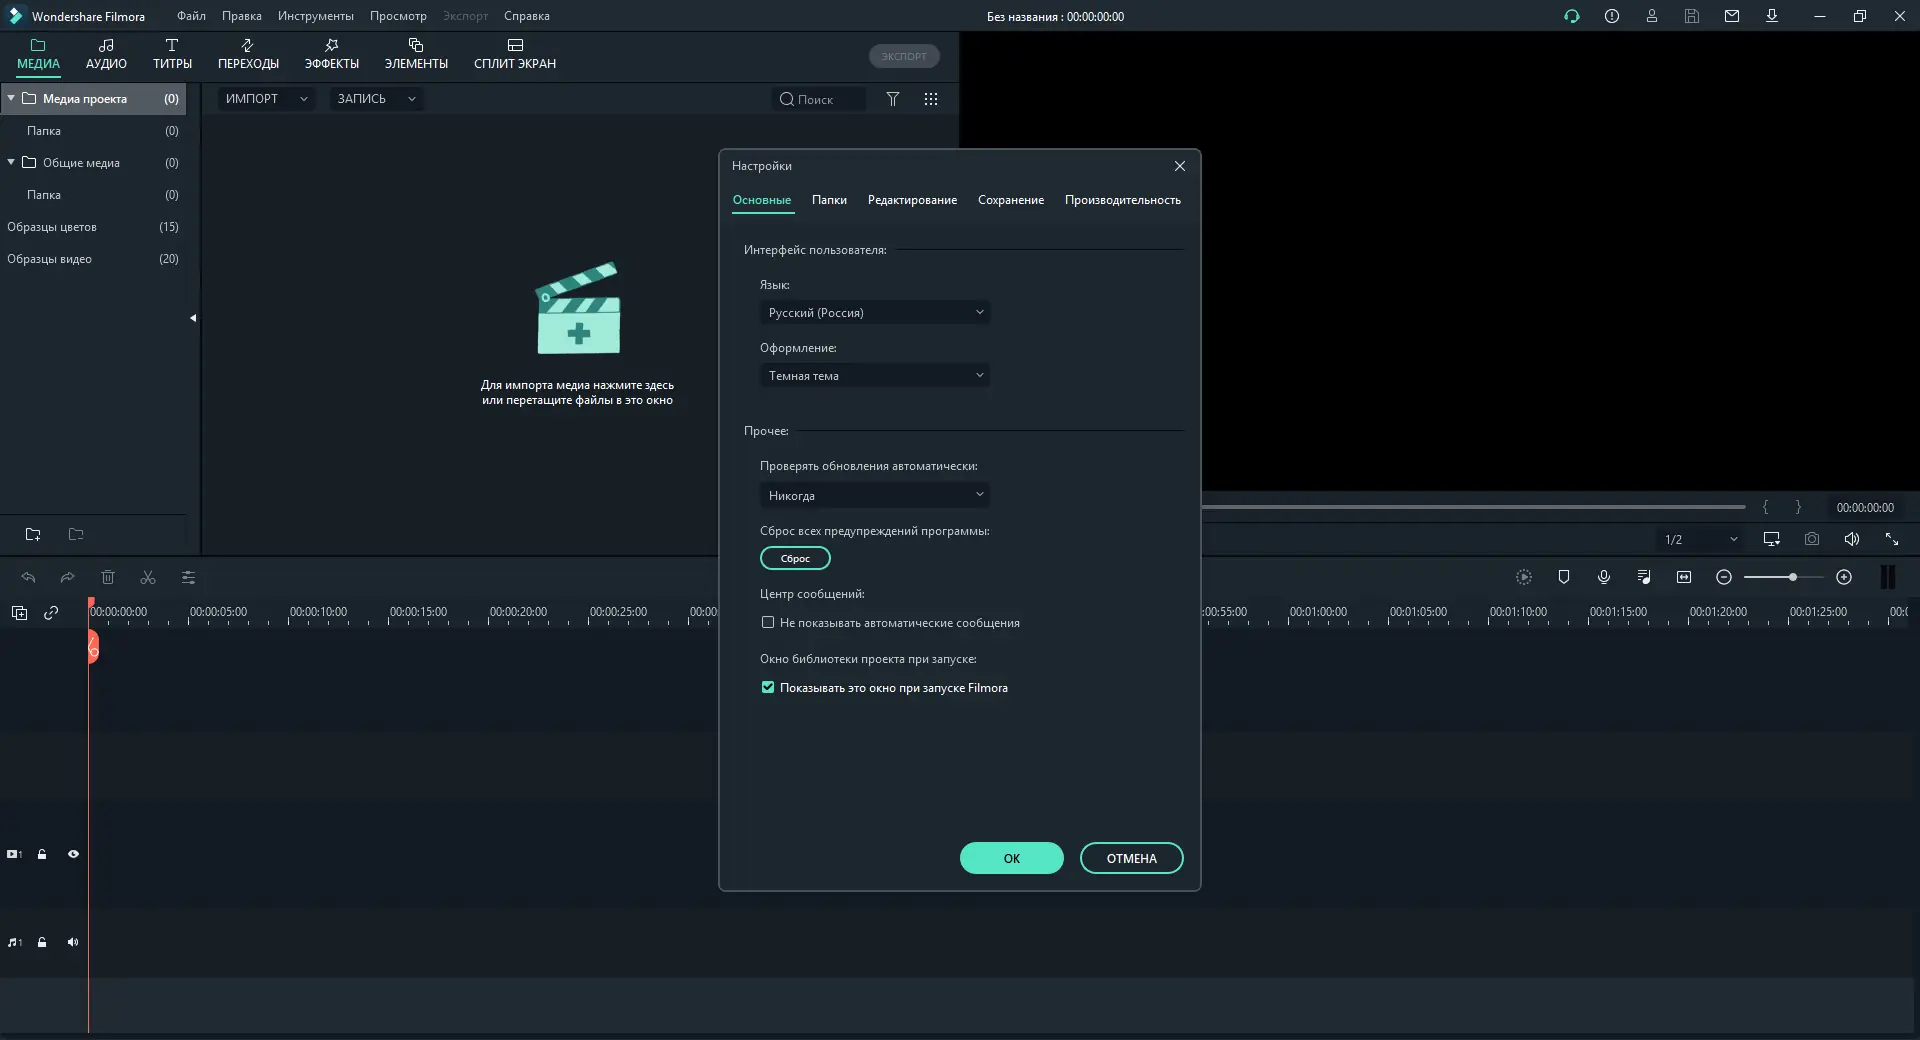Confirm settings with the OK button

1011,858
